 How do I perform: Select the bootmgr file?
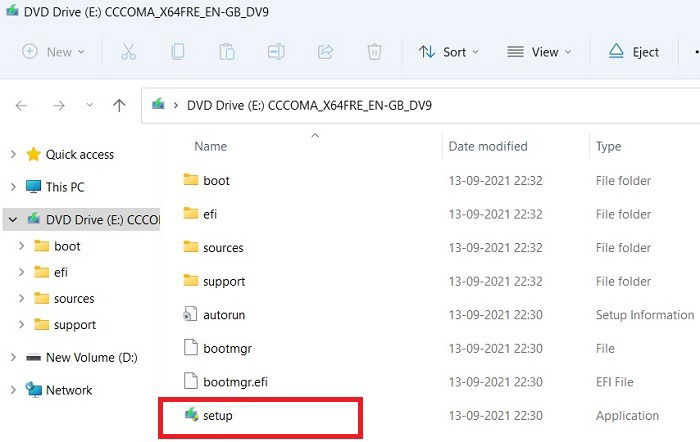click(217, 348)
